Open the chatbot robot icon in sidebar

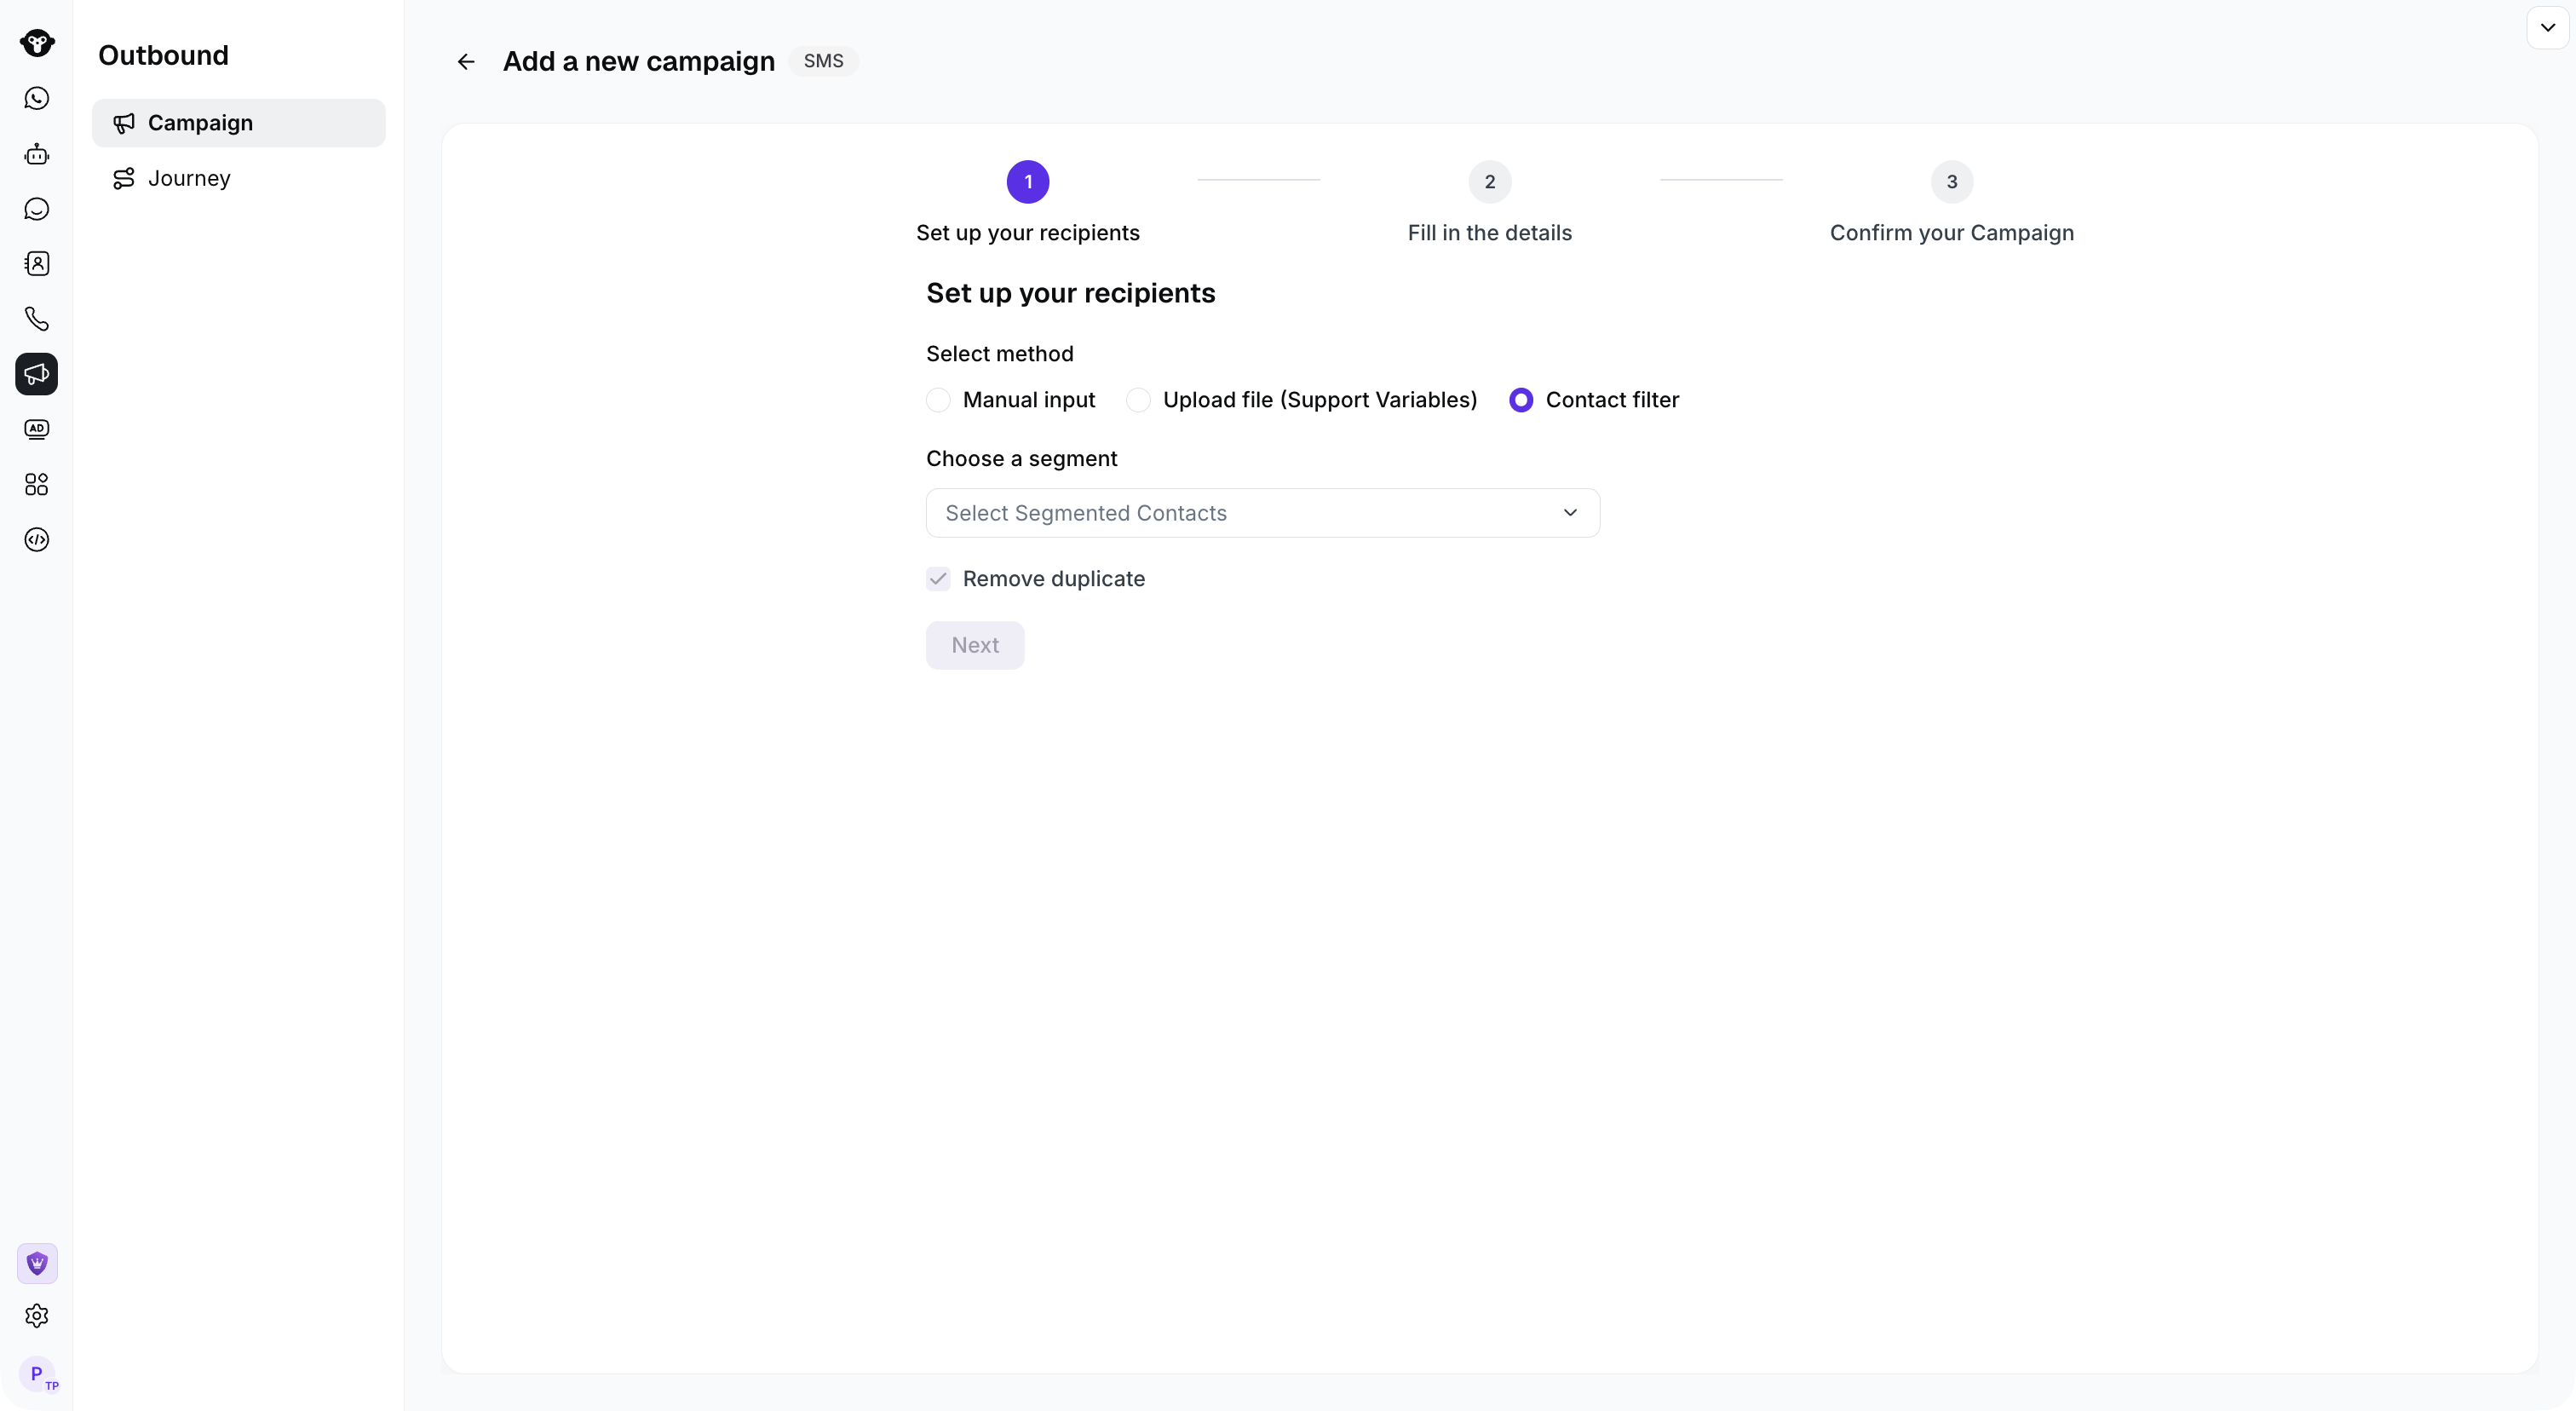[37, 154]
